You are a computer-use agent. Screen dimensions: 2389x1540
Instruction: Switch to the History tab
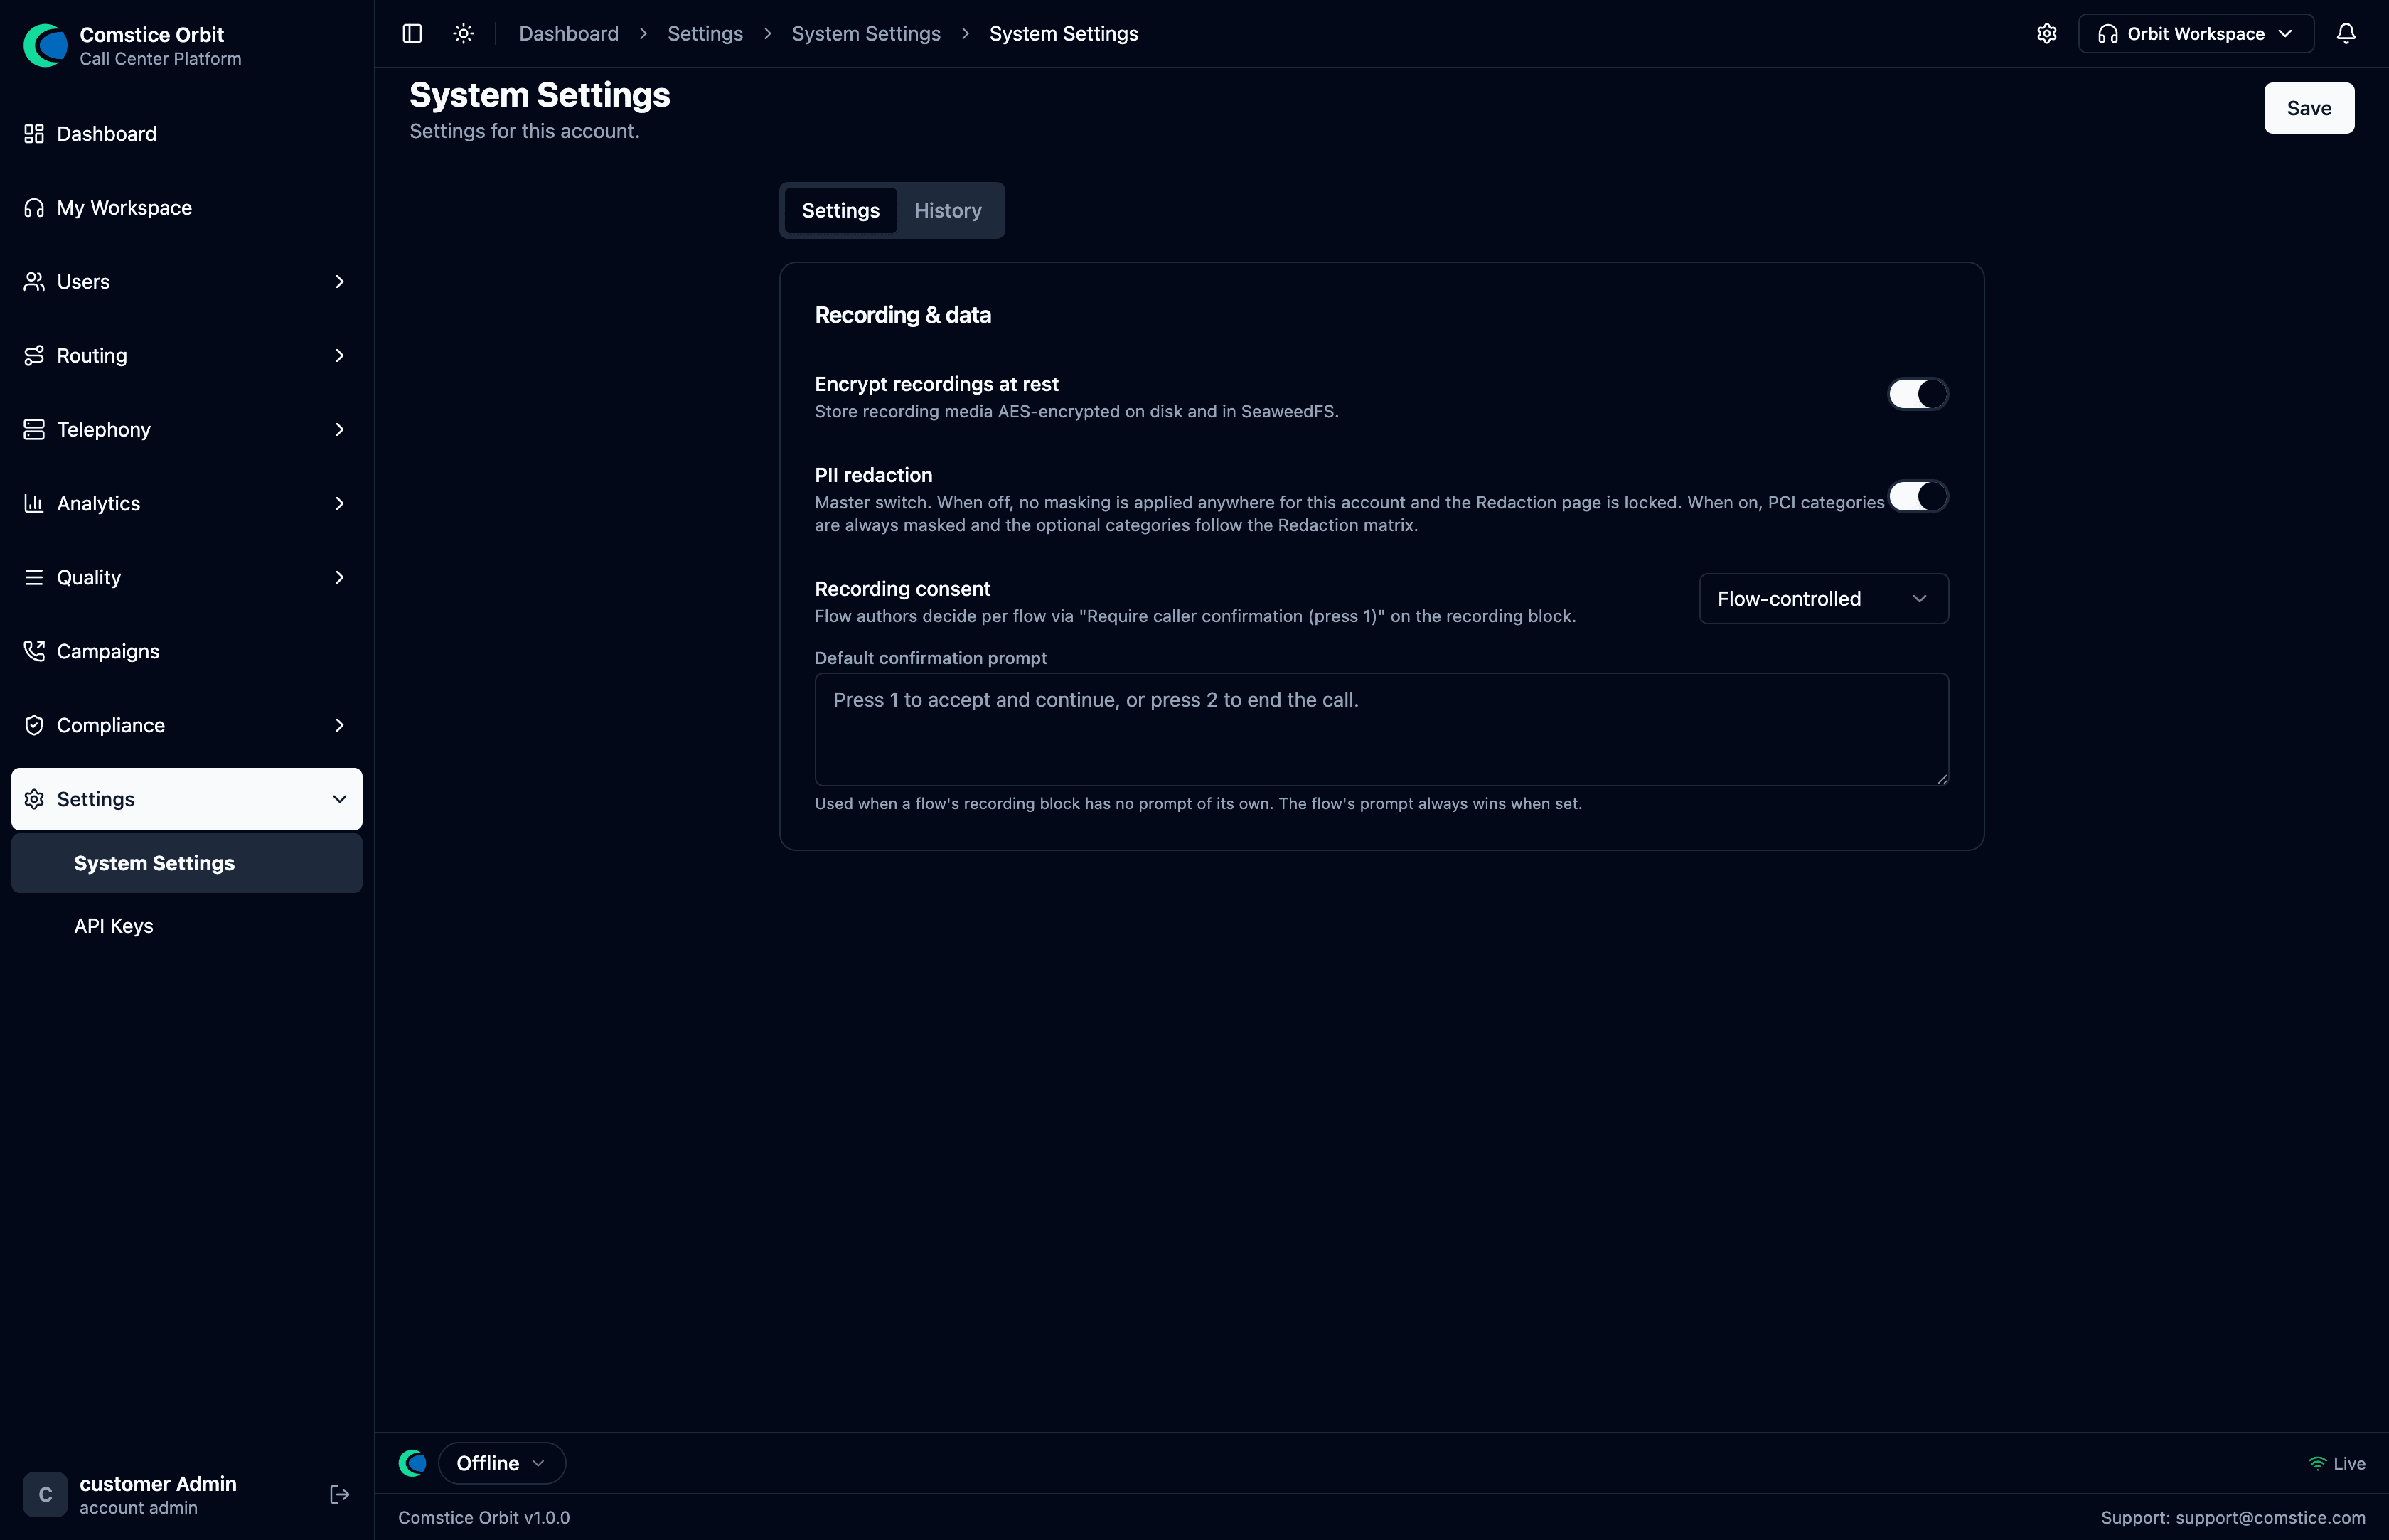point(947,211)
